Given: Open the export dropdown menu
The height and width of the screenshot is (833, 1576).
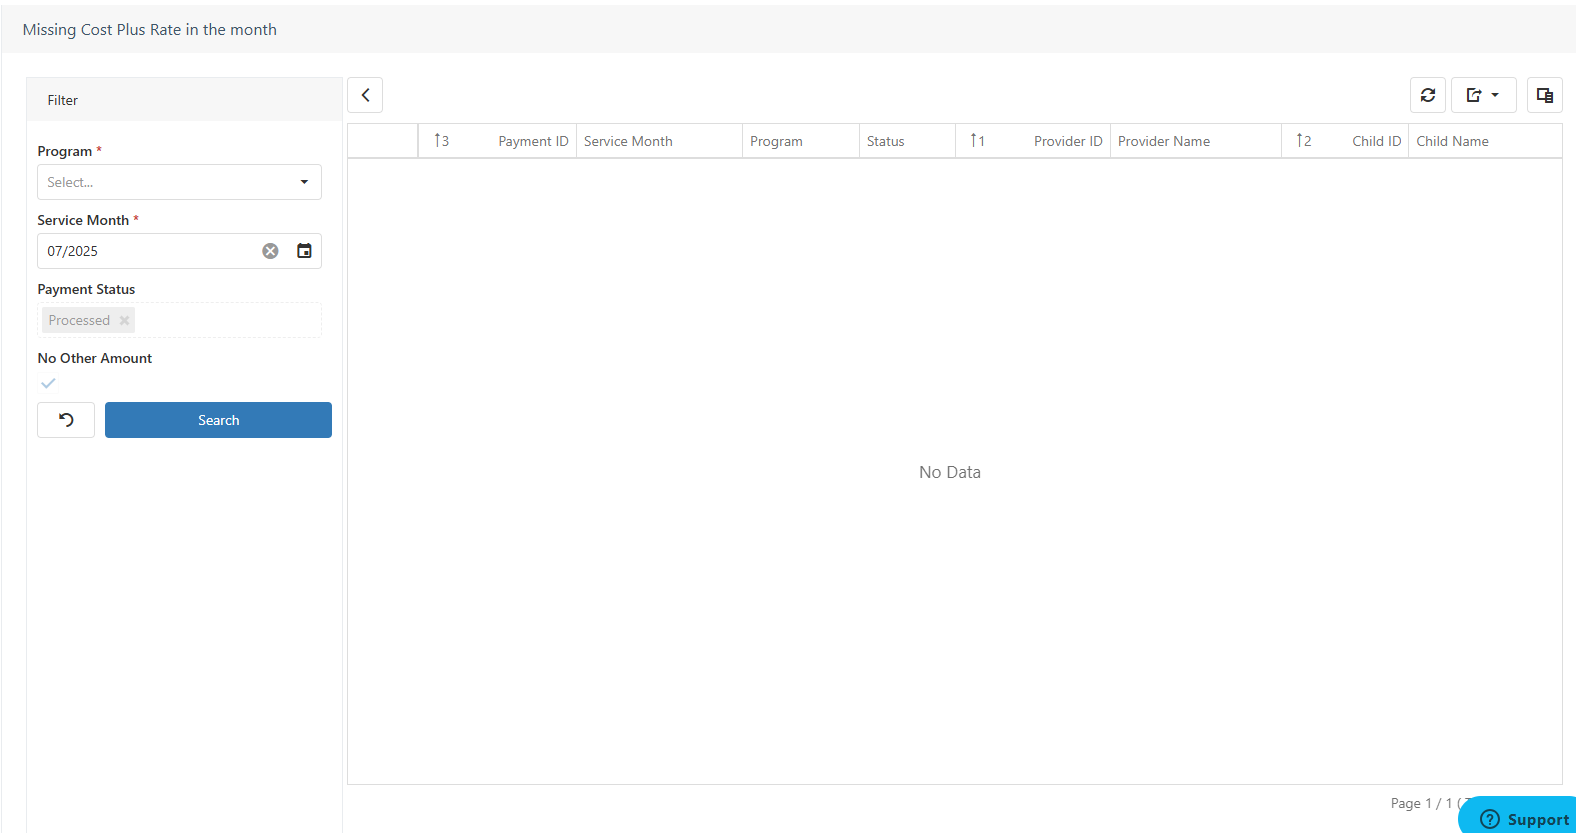Looking at the screenshot, I should pos(1483,95).
